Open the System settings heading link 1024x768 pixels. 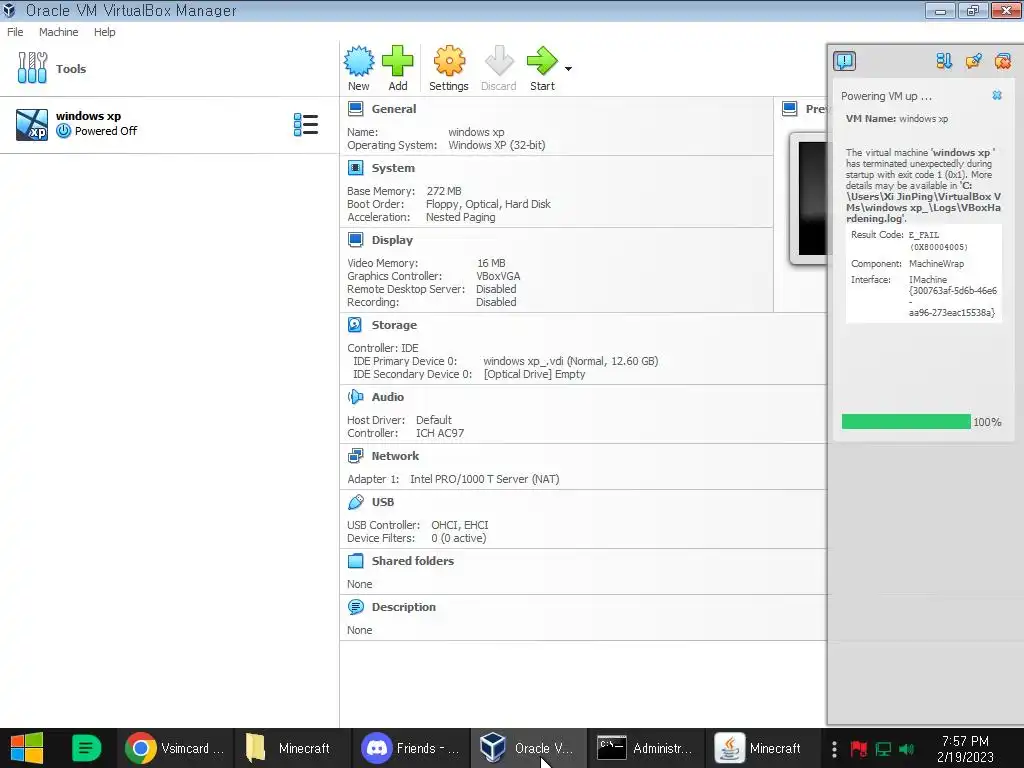[393, 168]
